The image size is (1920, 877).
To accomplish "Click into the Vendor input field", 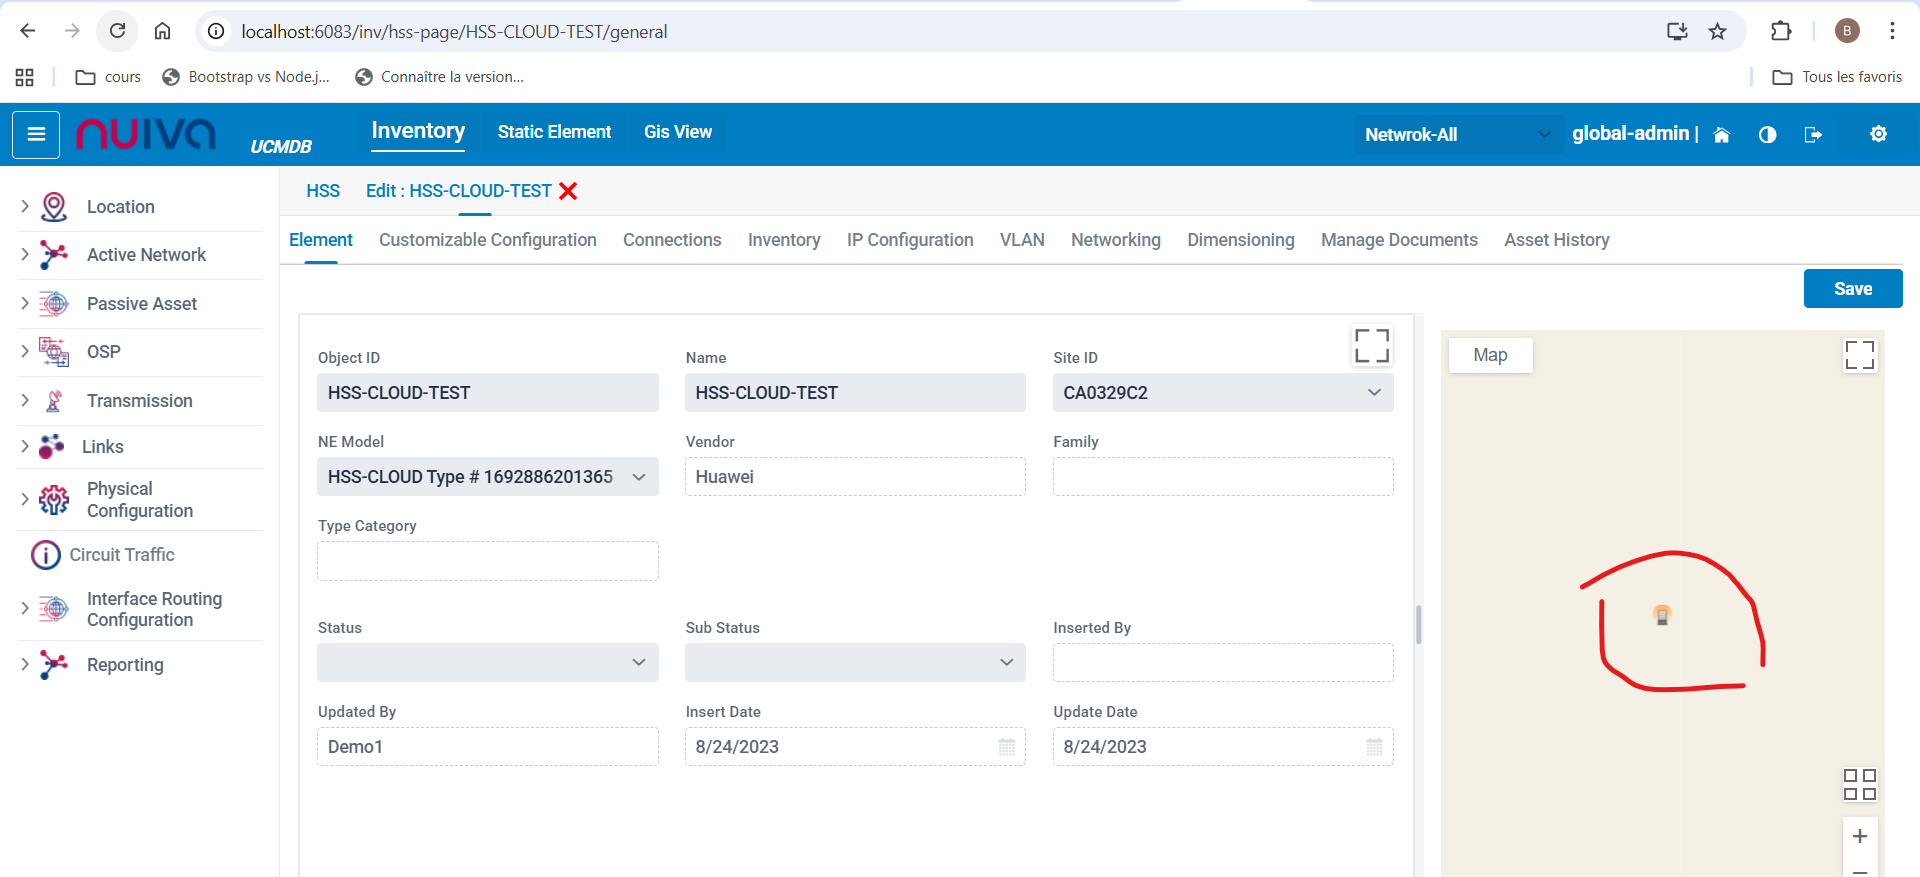I will click(855, 477).
